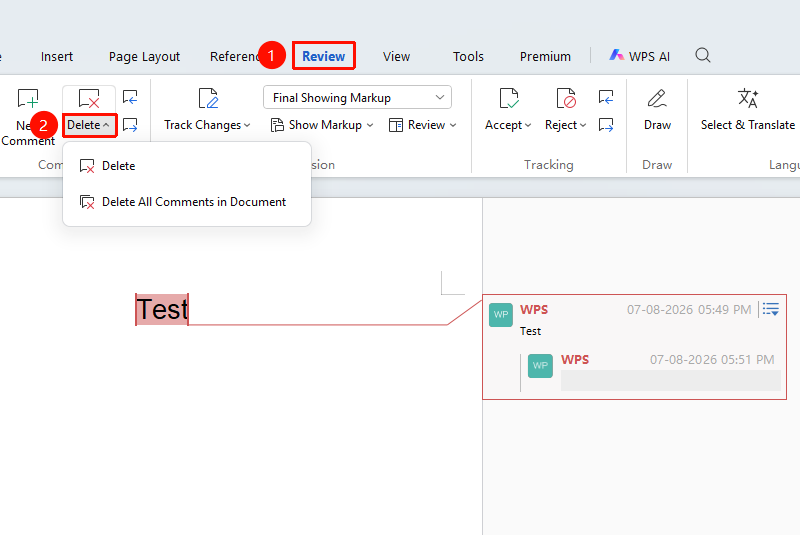This screenshot has width=800, height=535.
Task: Click WP avatar of reply comment
Action: tap(540, 366)
